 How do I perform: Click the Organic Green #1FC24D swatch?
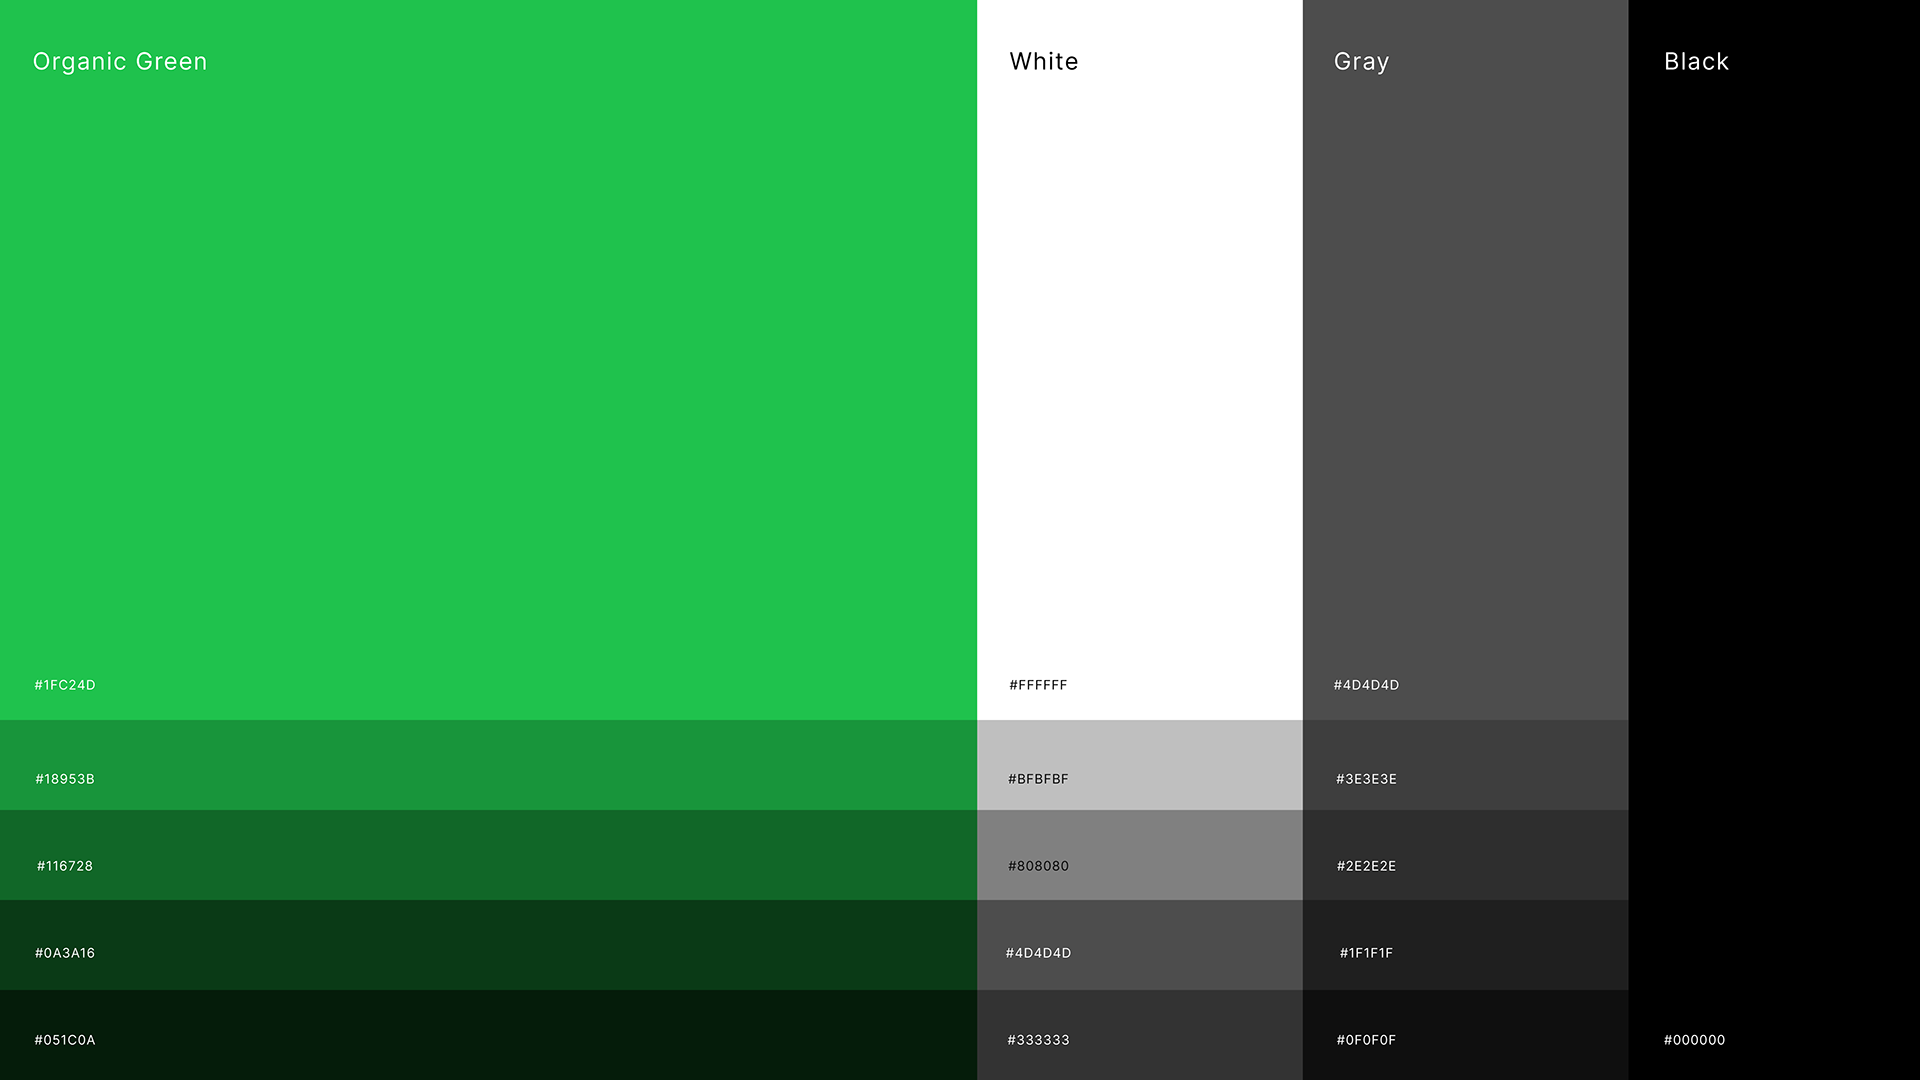pos(488,360)
